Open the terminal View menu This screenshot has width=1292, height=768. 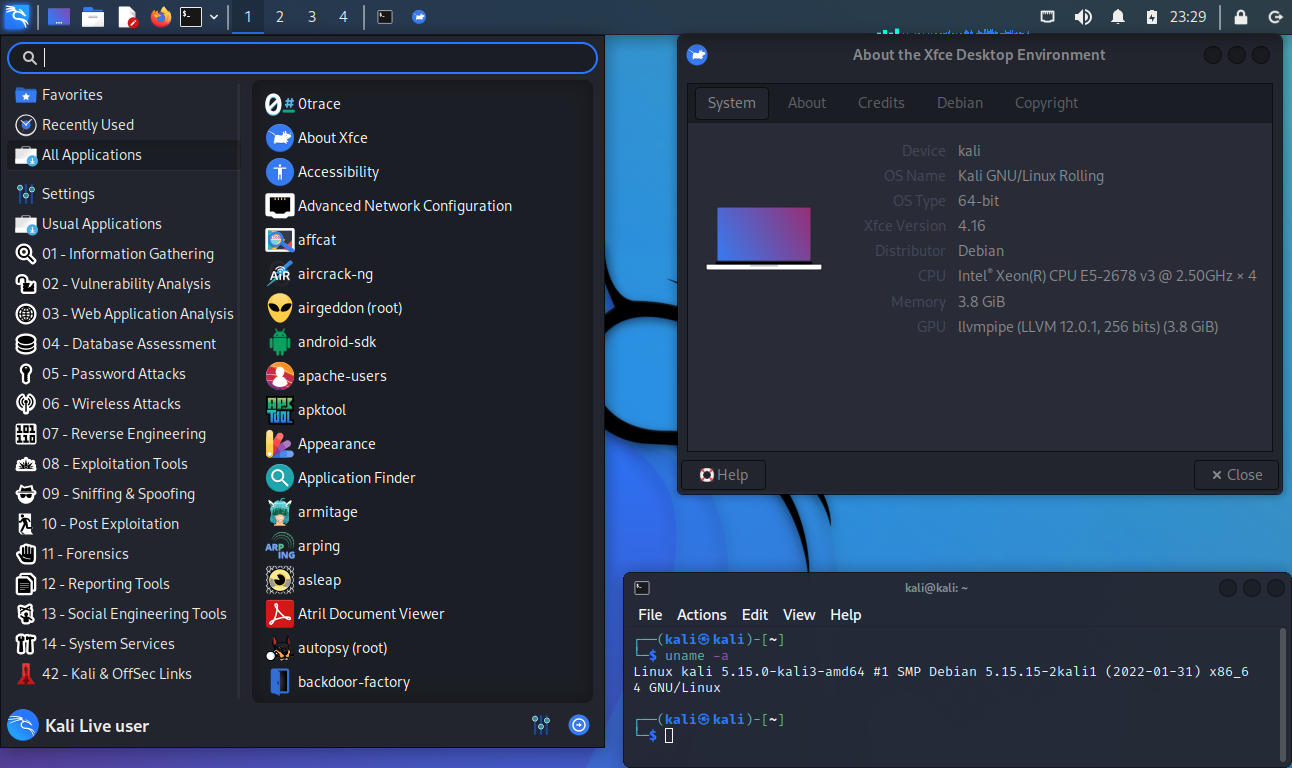coord(799,615)
